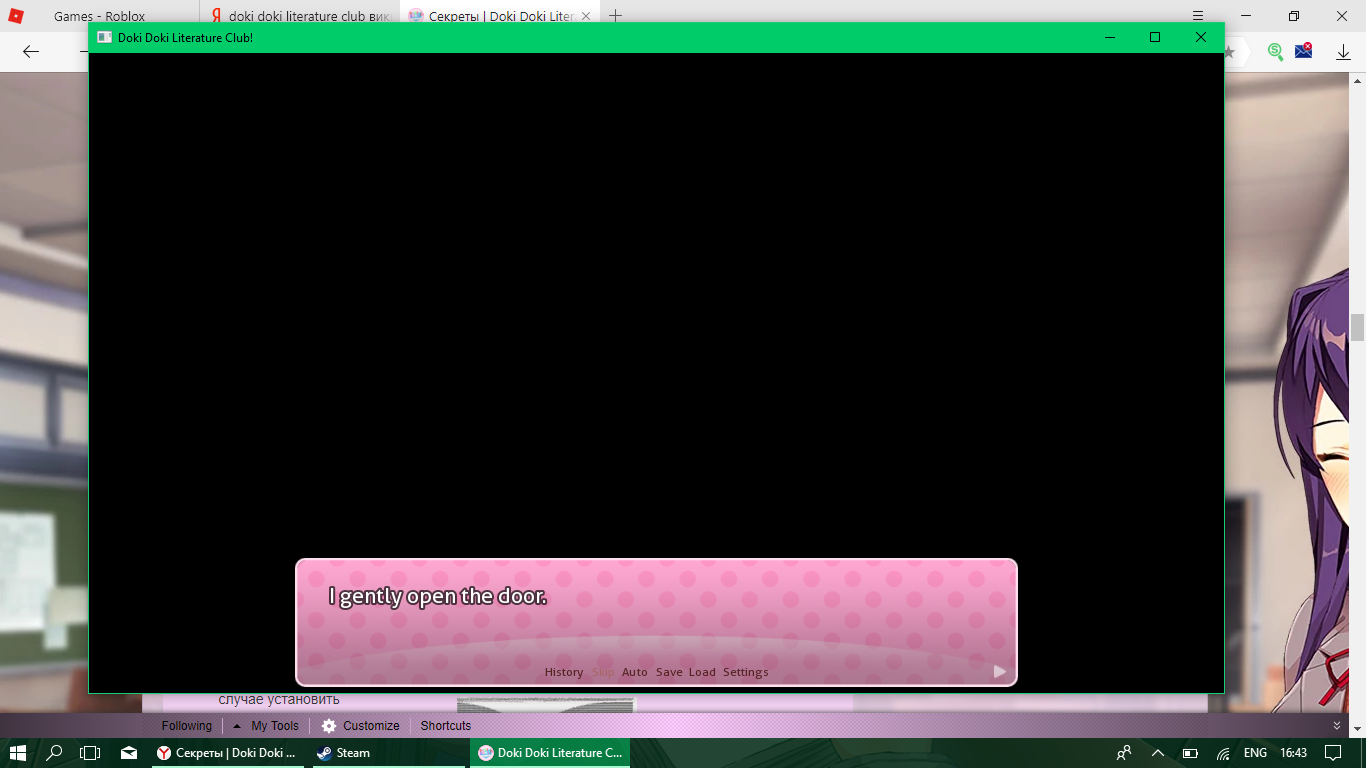Switch to Steam on the taskbar
The width and height of the screenshot is (1366, 768).
click(x=390, y=753)
